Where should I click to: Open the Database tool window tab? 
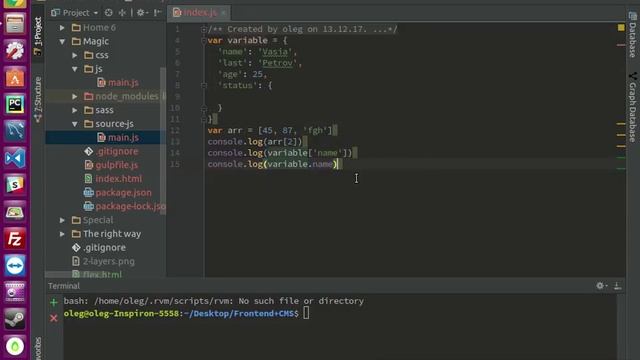[633, 34]
